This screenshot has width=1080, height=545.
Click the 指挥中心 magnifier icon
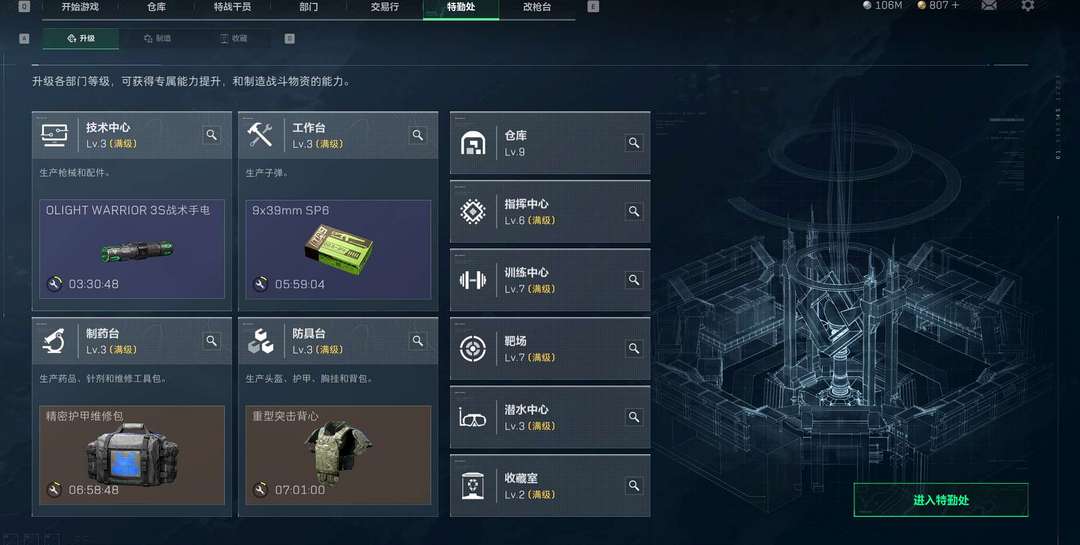point(634,211)
